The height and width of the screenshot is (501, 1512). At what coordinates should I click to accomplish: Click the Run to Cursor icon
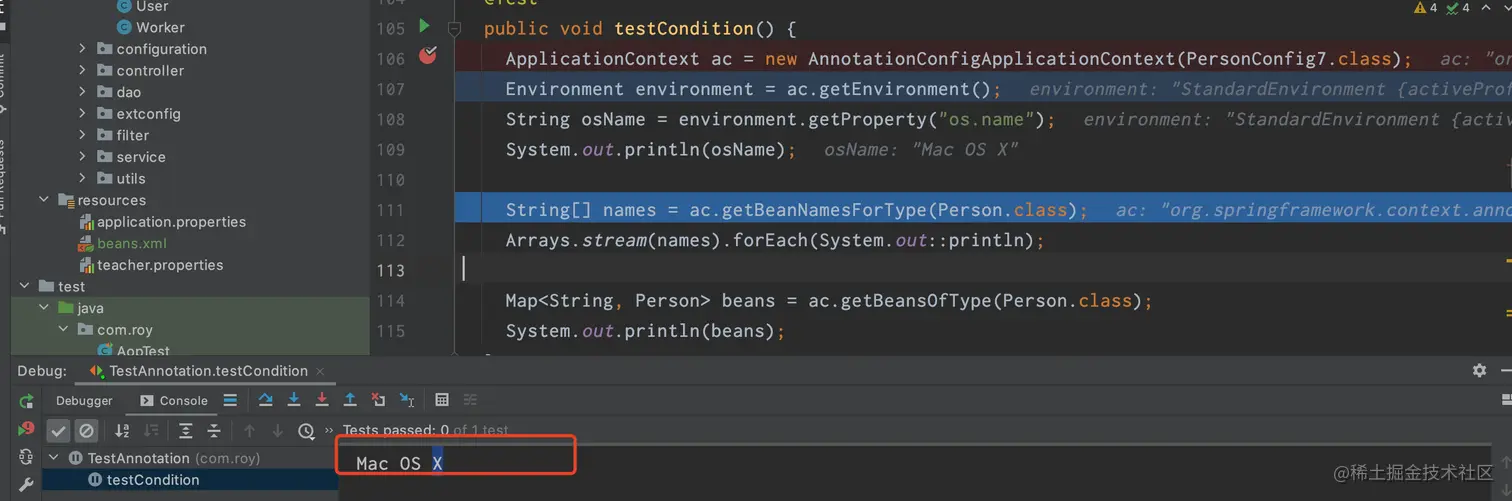click(x=407, y=400)
